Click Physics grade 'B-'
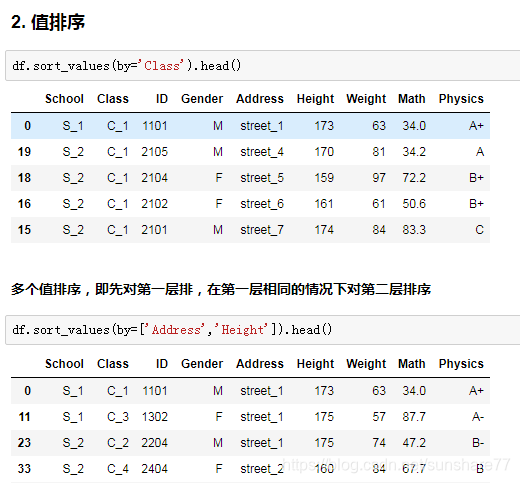Image resolution: width=520 pixels, height=483 pixels. coord(478,443)
